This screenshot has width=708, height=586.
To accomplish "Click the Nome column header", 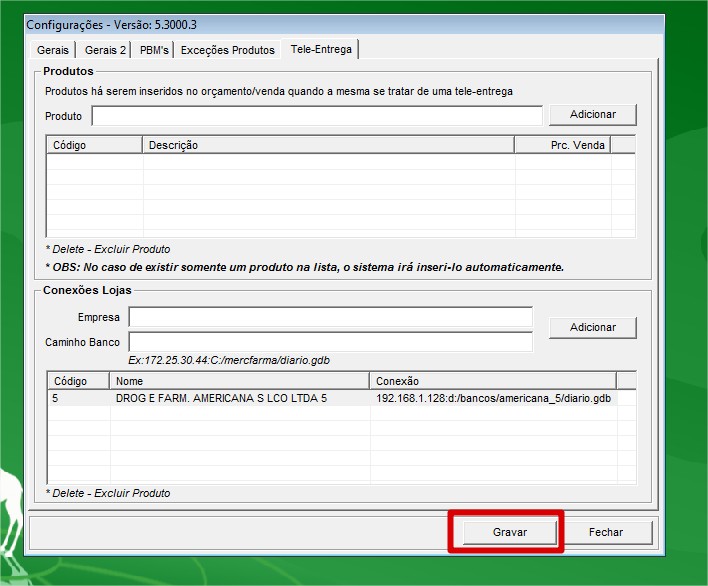I will [238, 381].
